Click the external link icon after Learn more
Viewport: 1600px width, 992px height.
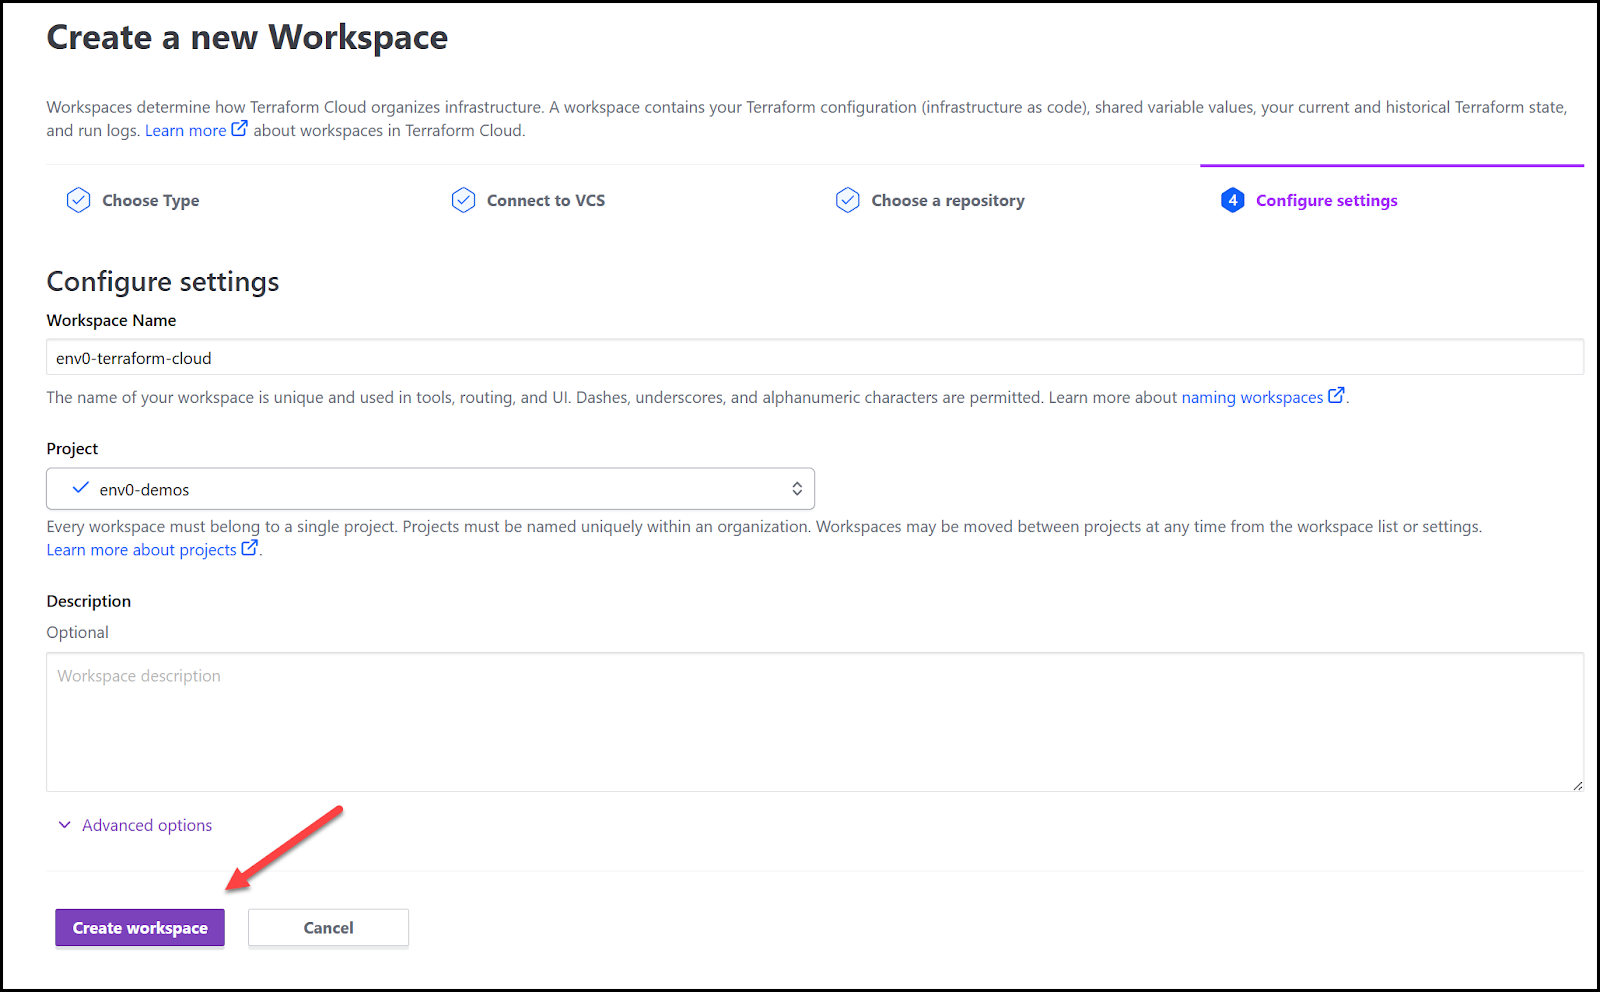point(239,128)
